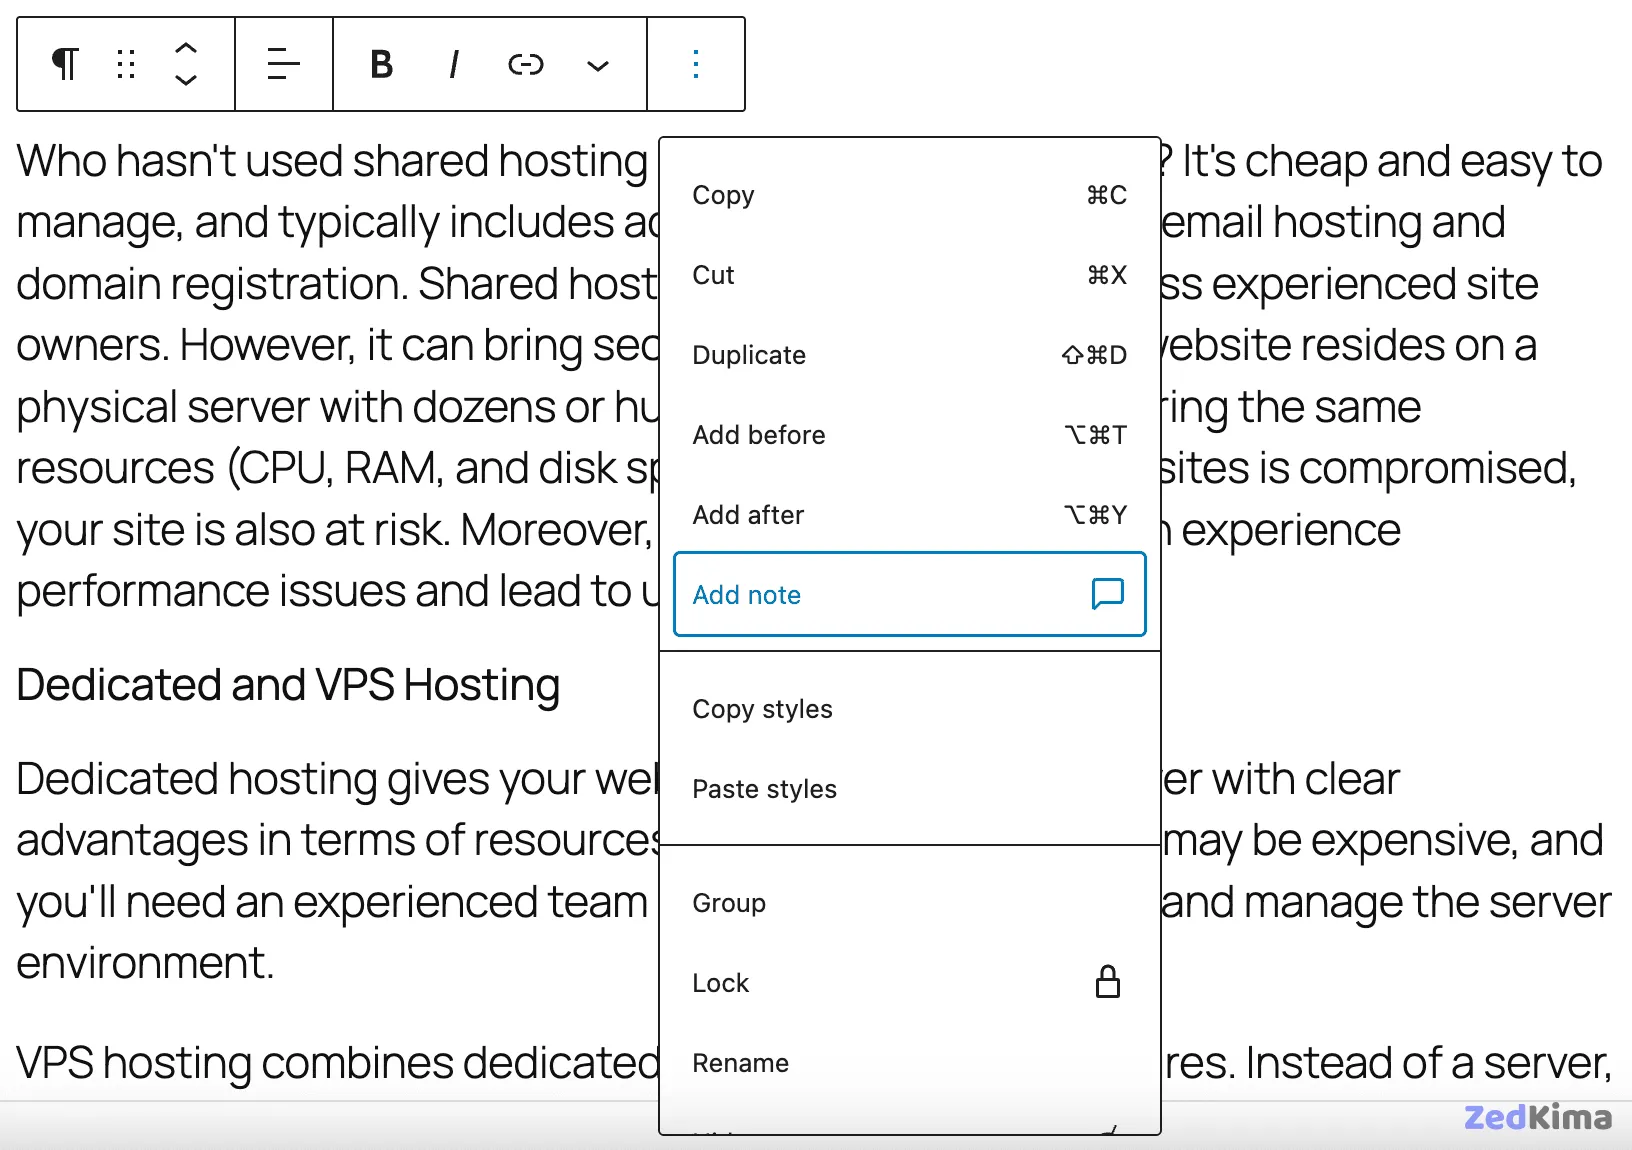Select Copy styles option

click(909, 709)
